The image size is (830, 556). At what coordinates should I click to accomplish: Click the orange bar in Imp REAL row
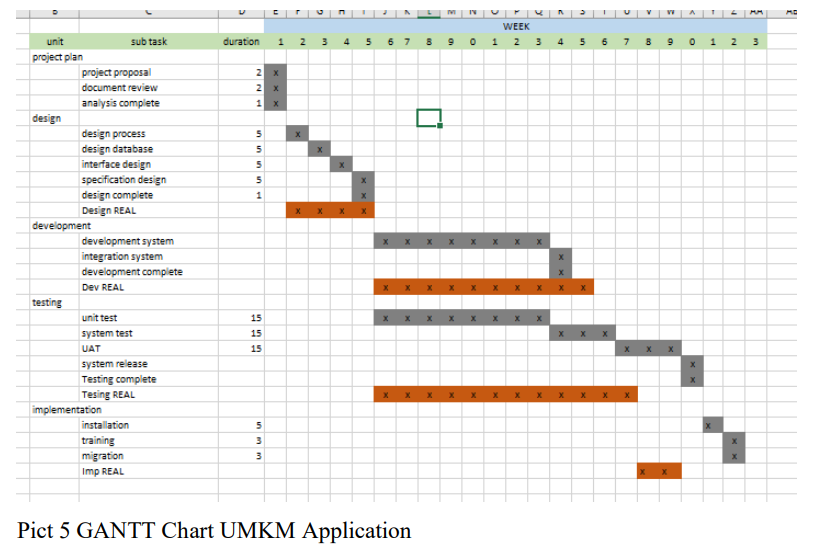tap(659, 471)
